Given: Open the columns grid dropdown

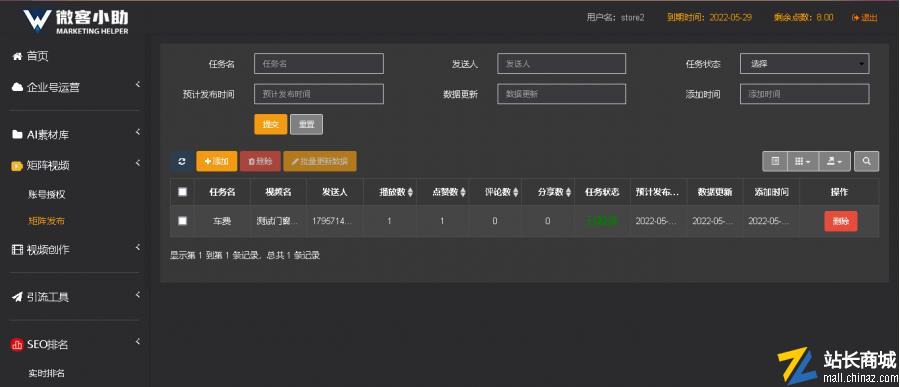Looking at the screenshot, I should [x=802, y=162].
